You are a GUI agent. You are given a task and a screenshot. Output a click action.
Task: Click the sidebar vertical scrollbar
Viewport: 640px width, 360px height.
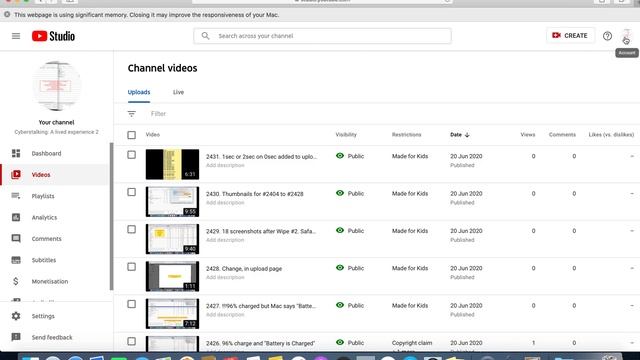111,216
